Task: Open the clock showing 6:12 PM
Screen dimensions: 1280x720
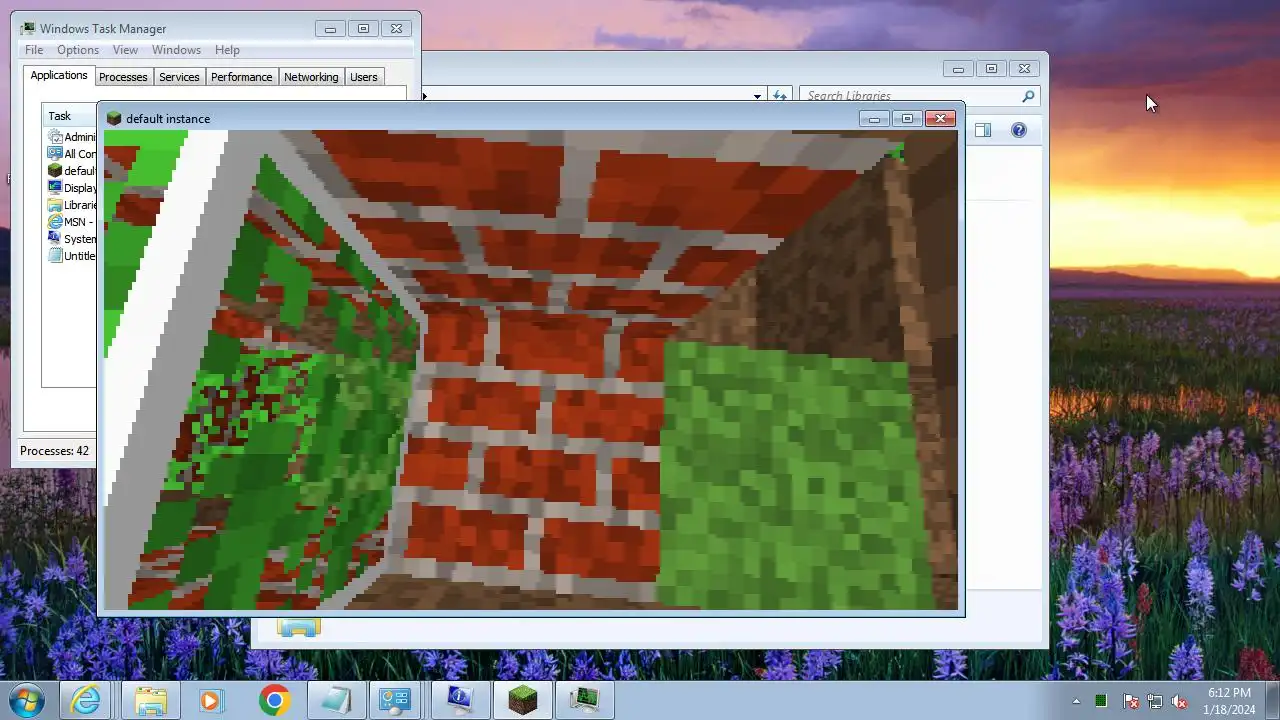Action: point(1229,700)
